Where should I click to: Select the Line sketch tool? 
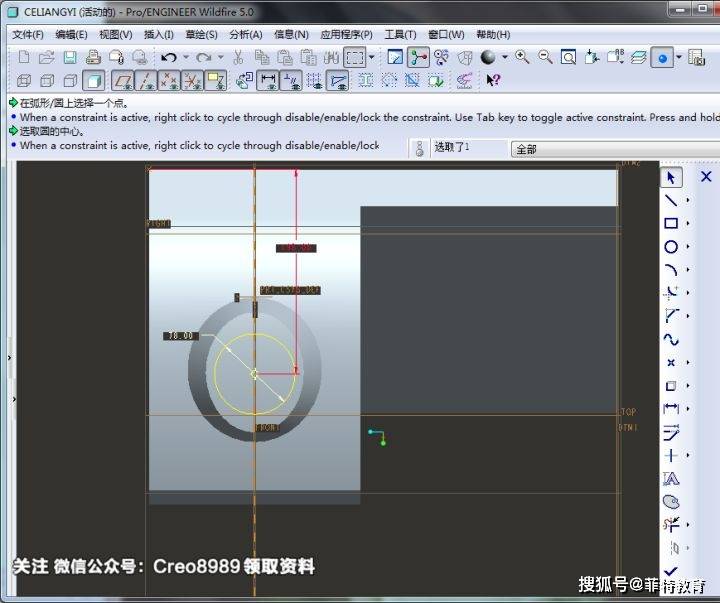[x=671, y=200]
